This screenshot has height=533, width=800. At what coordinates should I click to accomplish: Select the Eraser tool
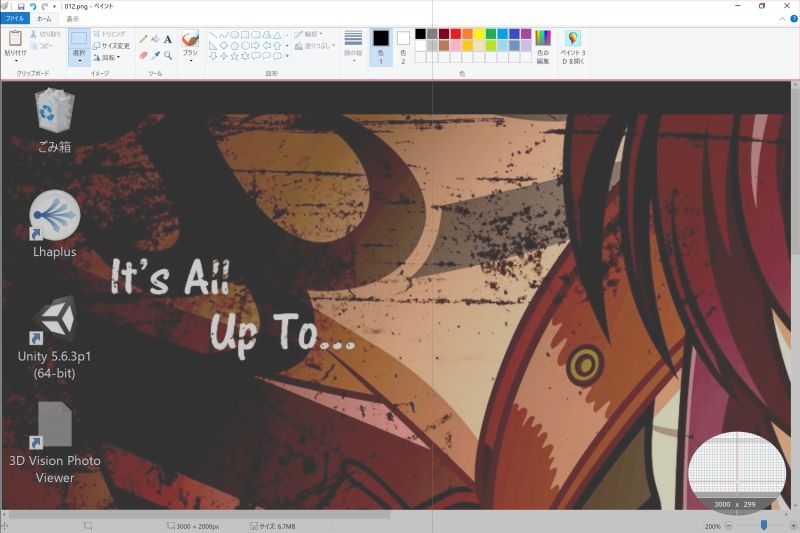coord(143,55)
